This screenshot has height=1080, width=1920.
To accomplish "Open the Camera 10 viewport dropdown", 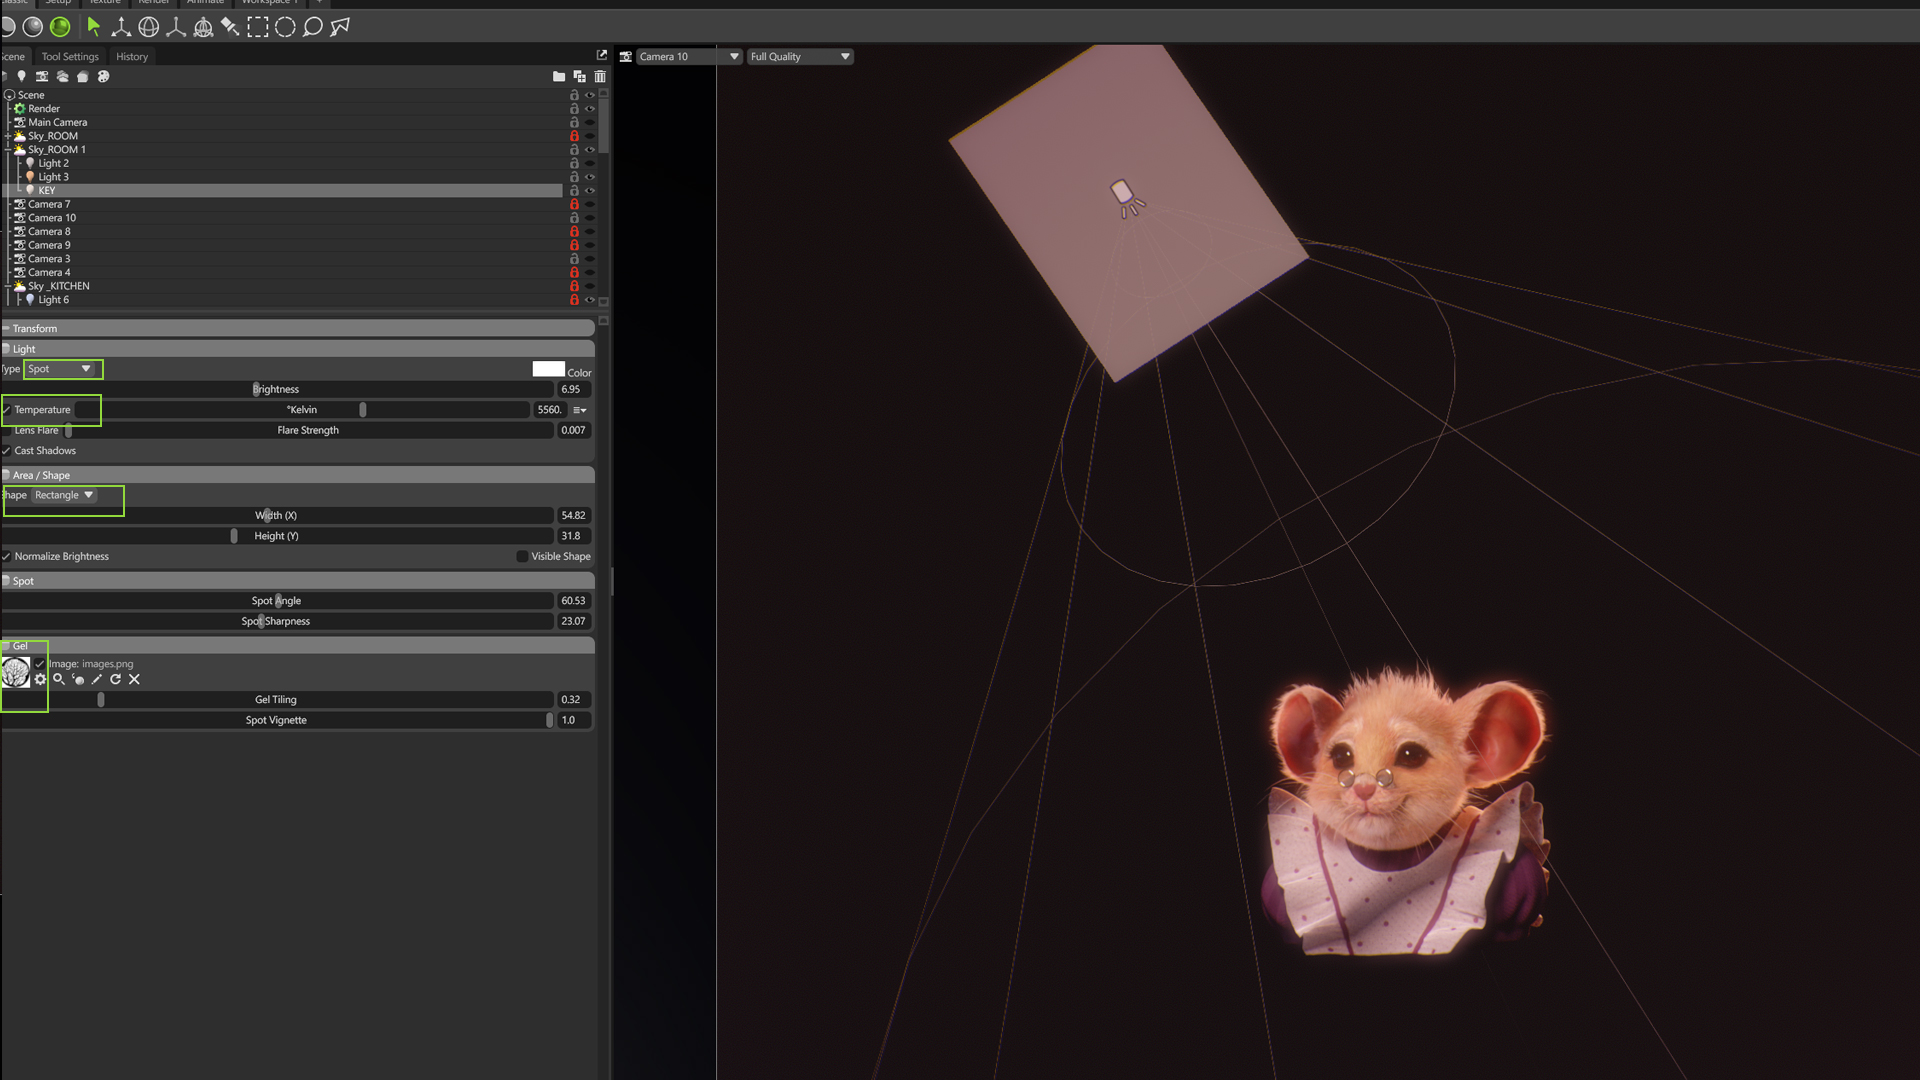I will (688, 57).
